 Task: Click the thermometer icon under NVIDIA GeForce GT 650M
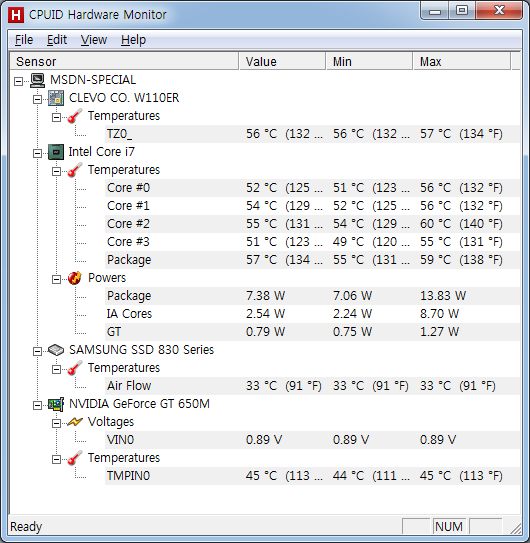click(x=75, y=458)
